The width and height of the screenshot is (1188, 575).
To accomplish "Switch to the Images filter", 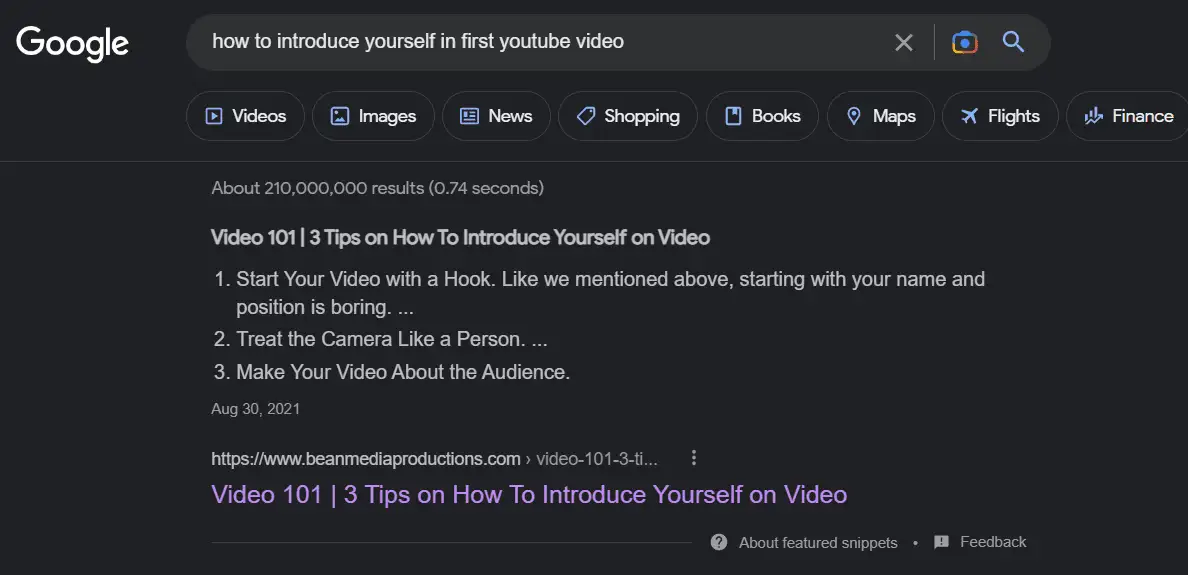I will coord(374,116).
